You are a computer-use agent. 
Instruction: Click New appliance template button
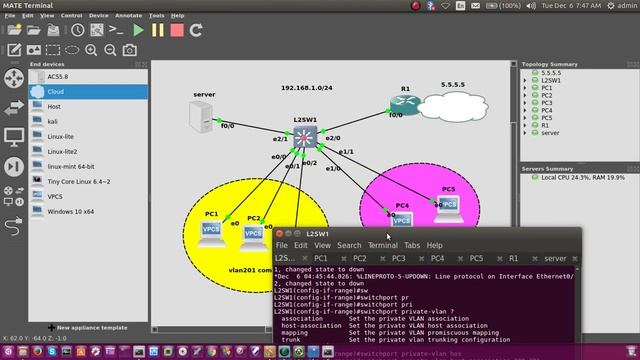[88, 328]
